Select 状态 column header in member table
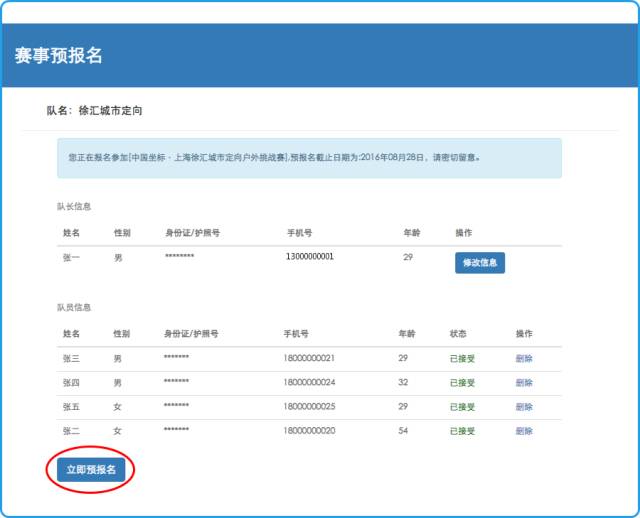 coord(458,333)
